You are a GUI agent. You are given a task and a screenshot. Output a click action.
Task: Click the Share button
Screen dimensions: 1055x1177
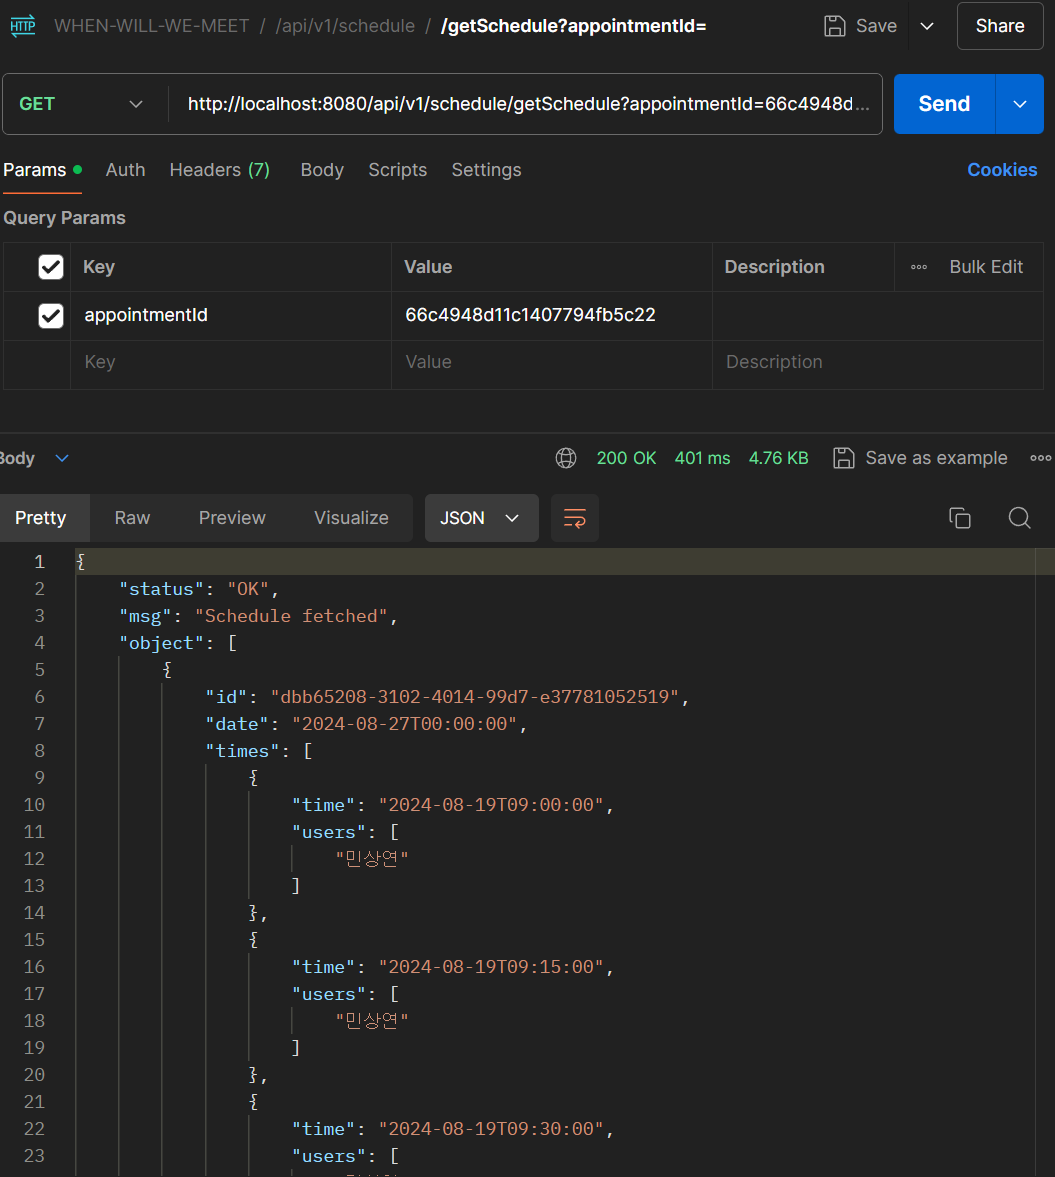coord(999,26)
